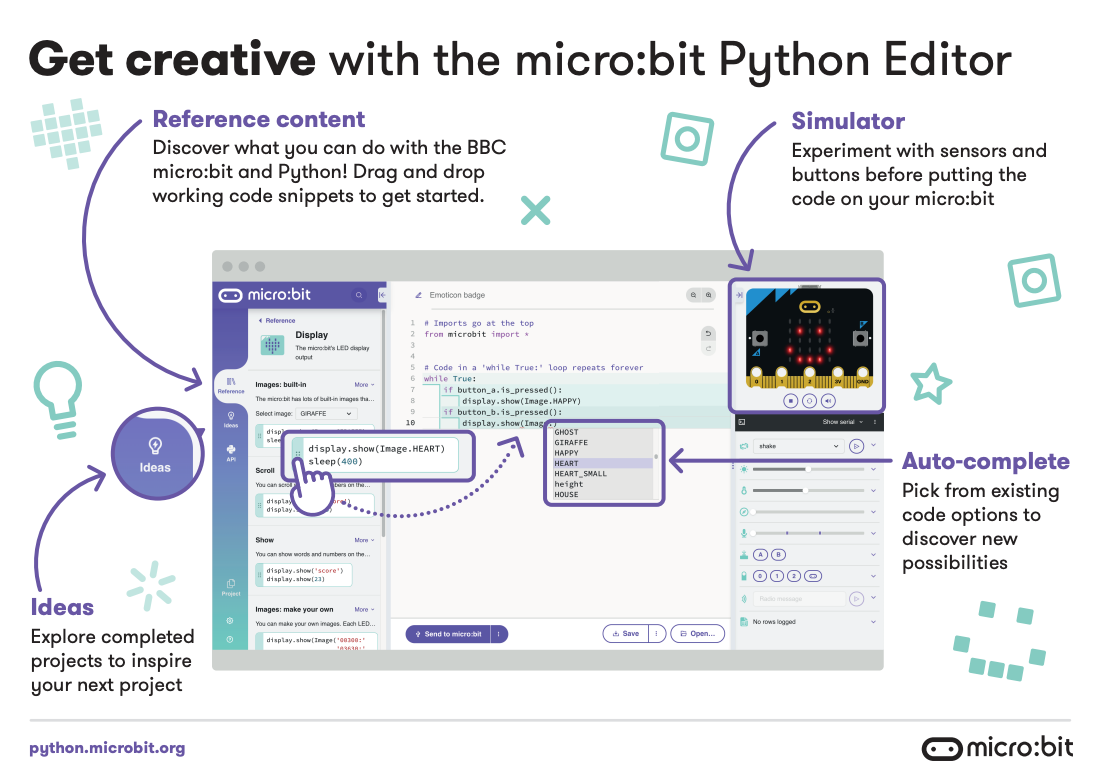Open the shake gesture dropdown

(799, 447)
